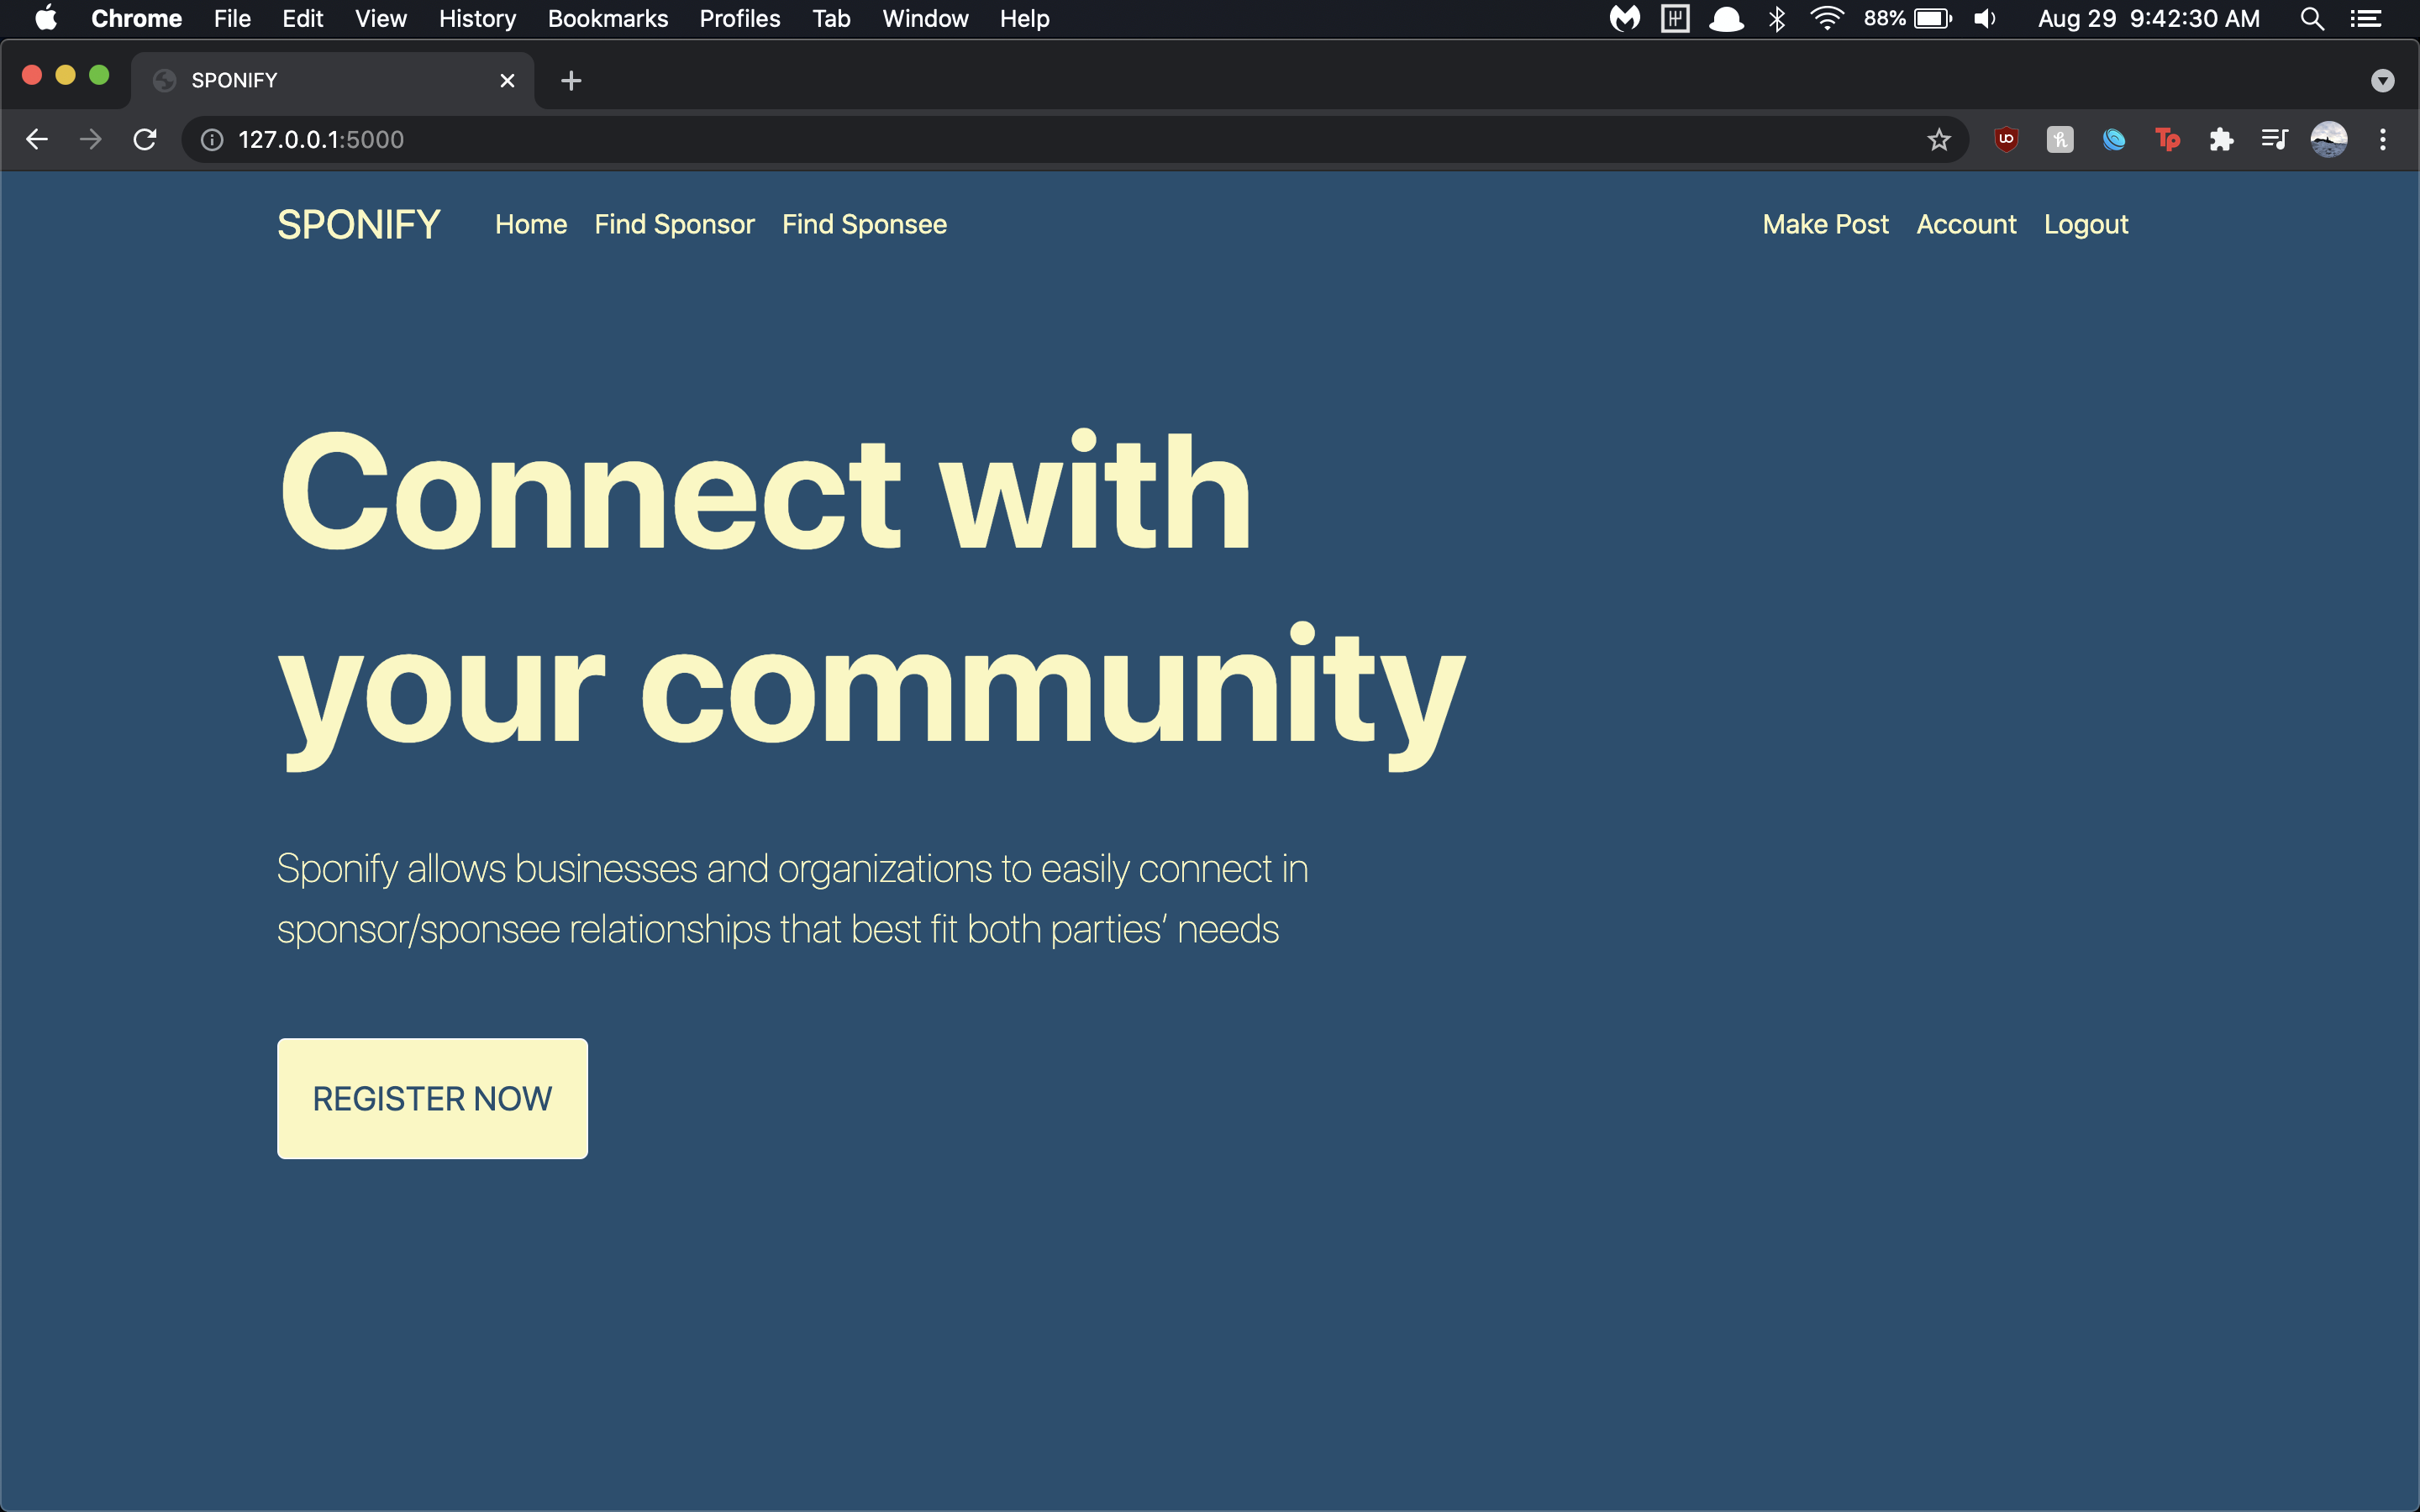Click the back navigation arrow
This screenshot has height=1512, width=2420.
[37, 139]
